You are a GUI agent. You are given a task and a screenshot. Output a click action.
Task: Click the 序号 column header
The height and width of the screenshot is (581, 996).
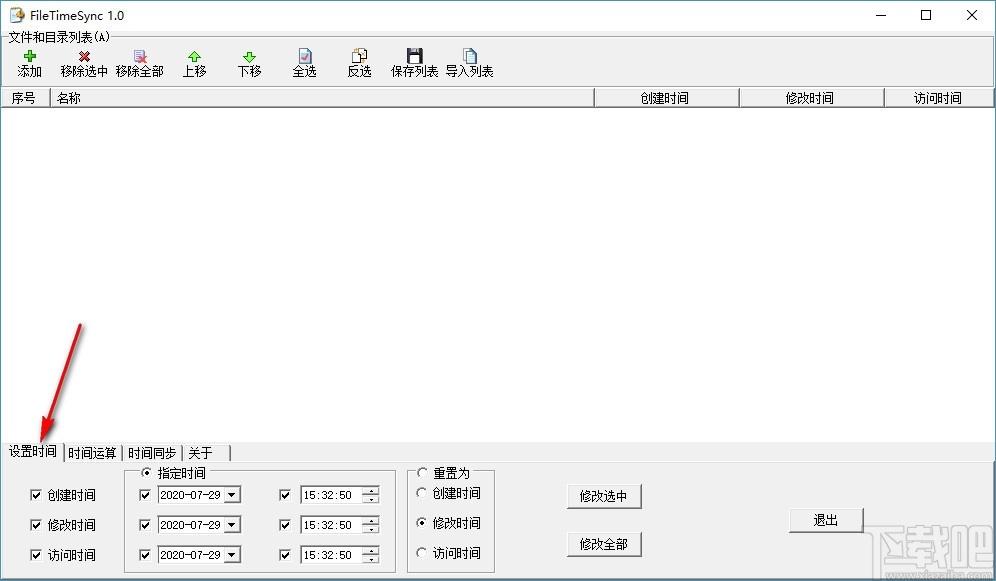(25, 98)
